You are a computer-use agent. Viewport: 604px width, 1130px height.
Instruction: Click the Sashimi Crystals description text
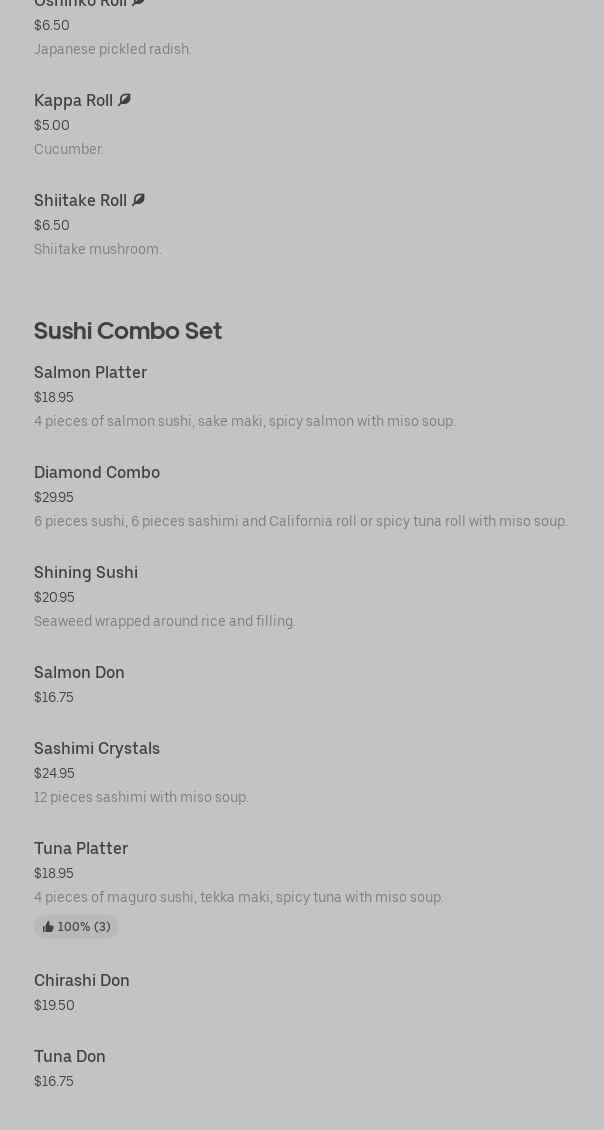point(141,797)
